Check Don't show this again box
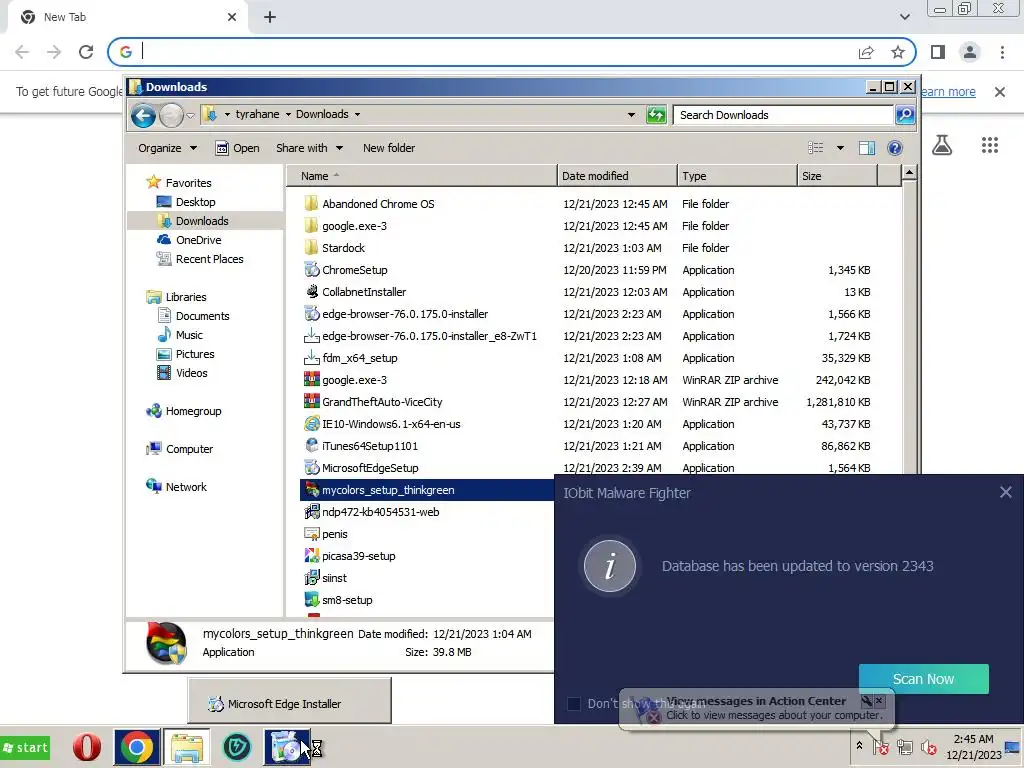Image resolution: width=1024 pixels, height=768 pixels. pyautogui.click(x=574, y=704)
